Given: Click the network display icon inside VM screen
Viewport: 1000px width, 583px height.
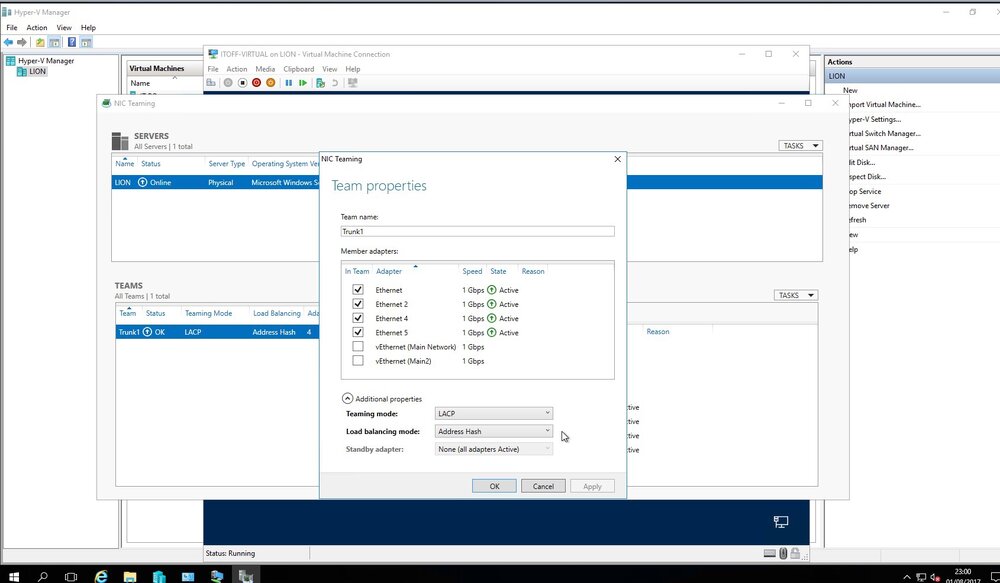Looking at the screenshot, I should click(x=781, y=522).
